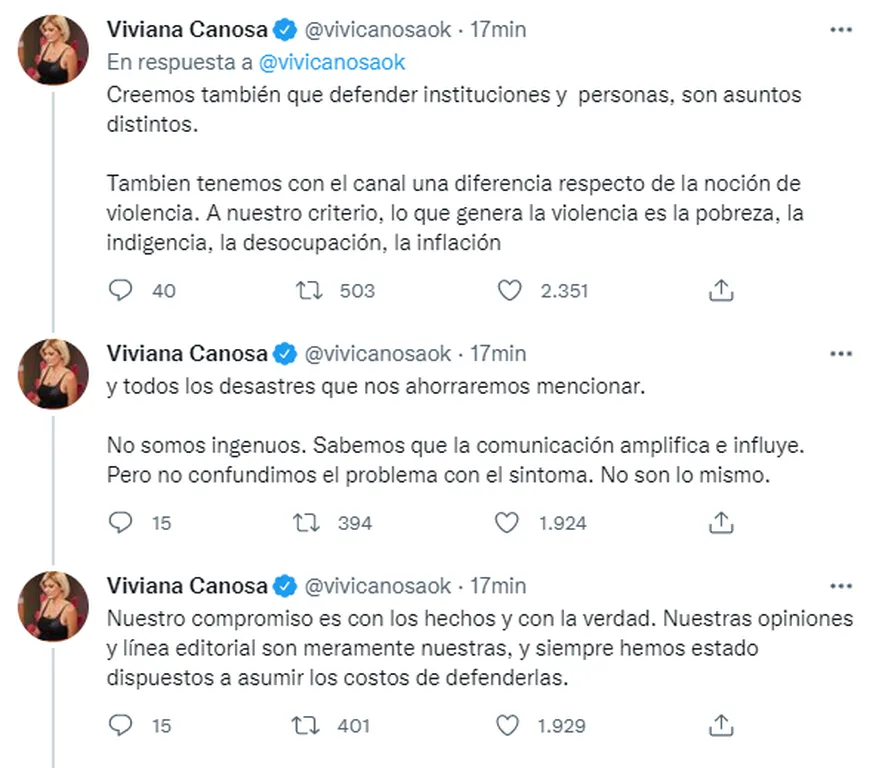Reply to the 'Nuestro compromiso' tweet

[x=120, y=725]
